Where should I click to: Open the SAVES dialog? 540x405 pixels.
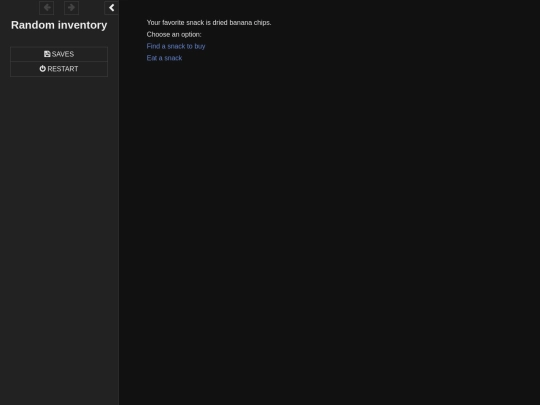point(59,54)
